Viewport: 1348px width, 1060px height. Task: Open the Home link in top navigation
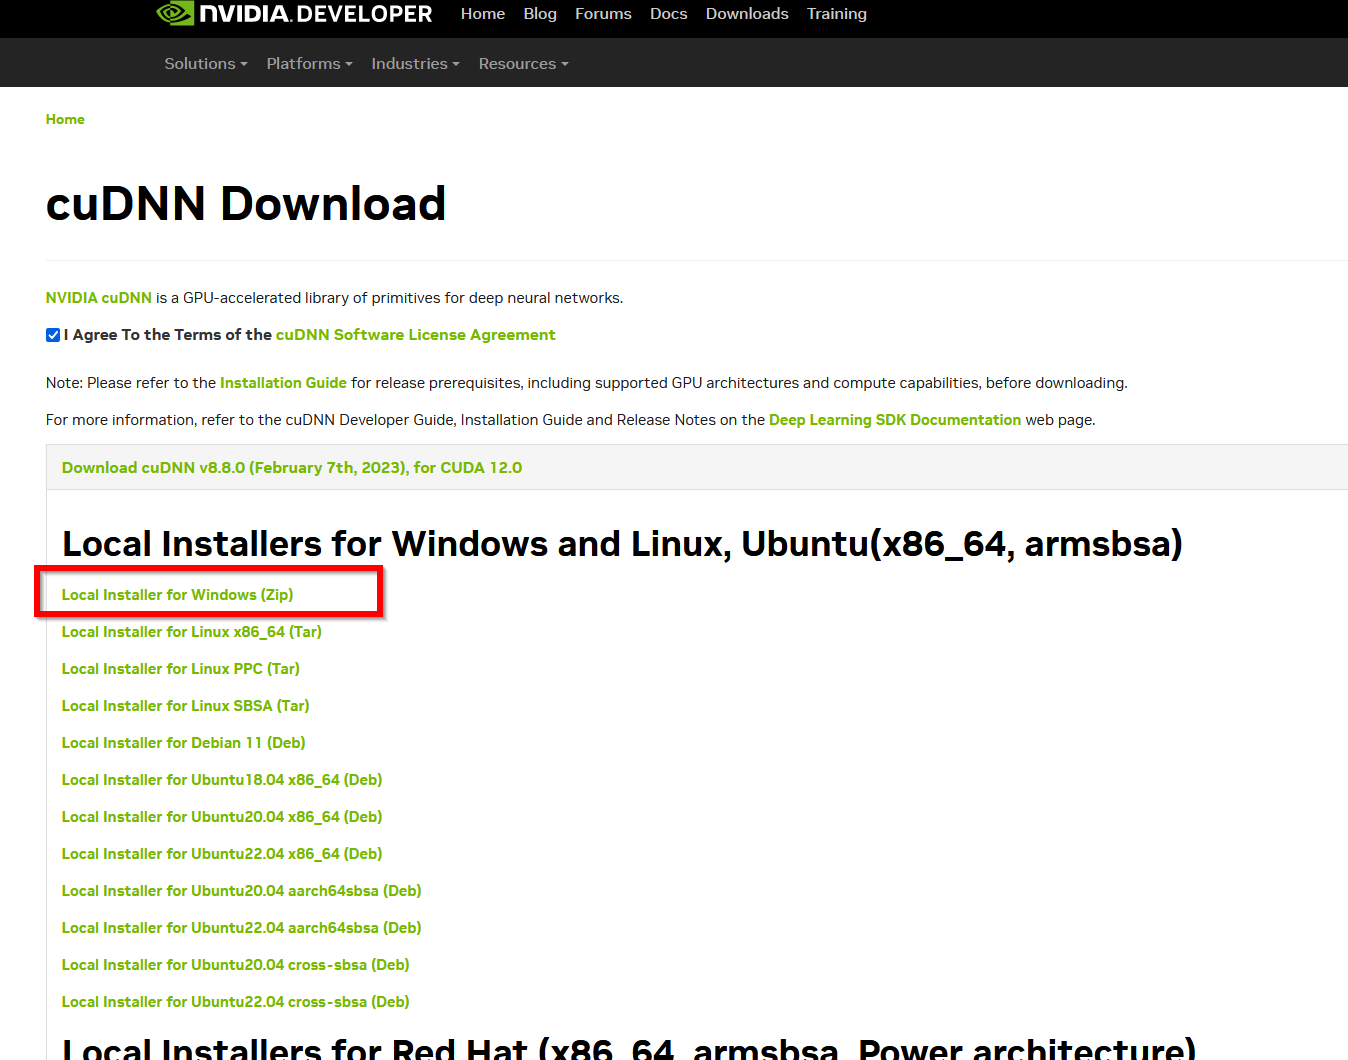[x=483, y=14]
